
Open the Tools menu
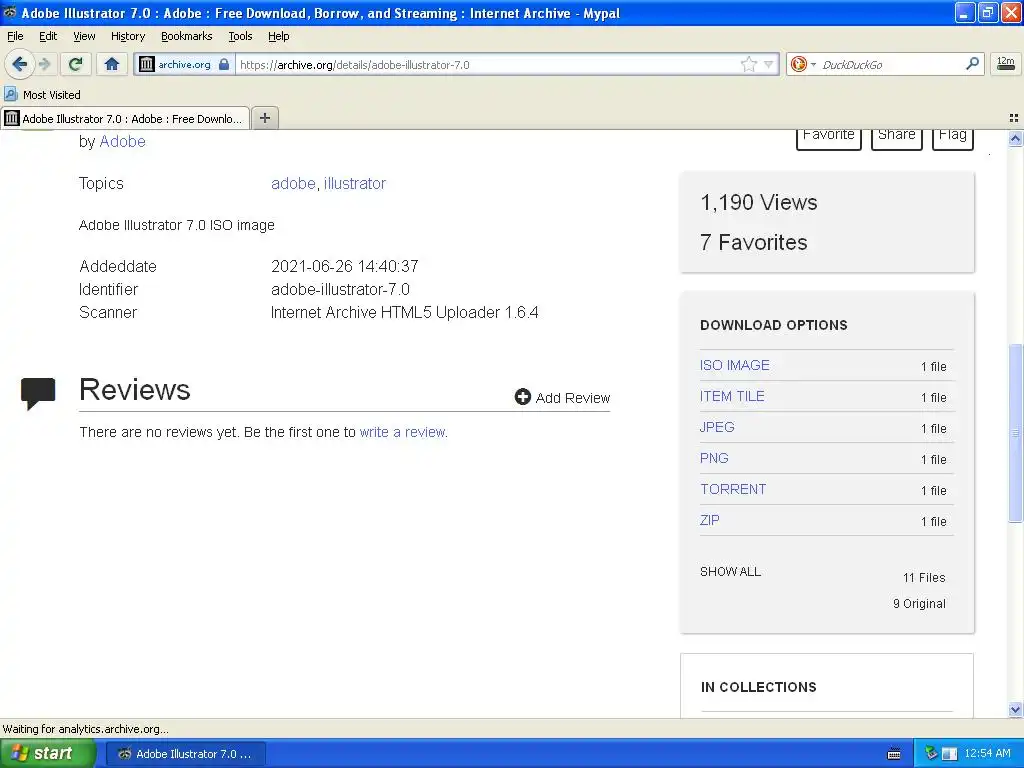pos(240,36)
